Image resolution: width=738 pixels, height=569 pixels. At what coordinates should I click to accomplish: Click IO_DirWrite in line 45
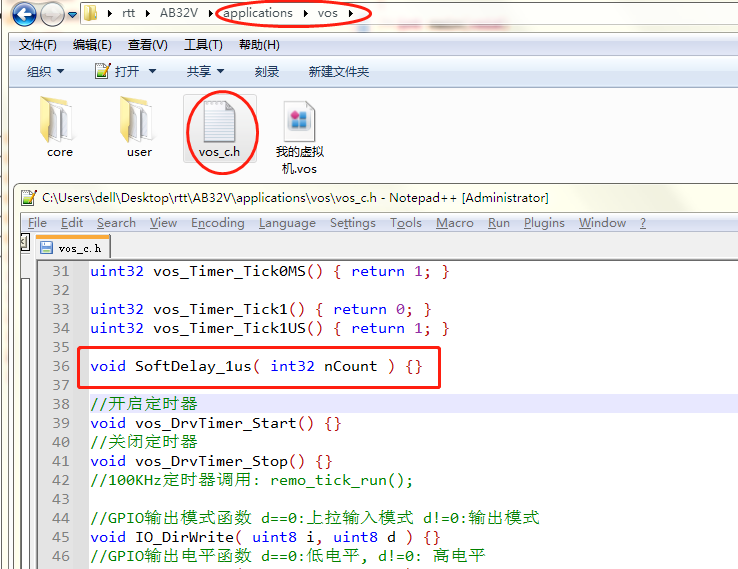(x=184, y=537)
